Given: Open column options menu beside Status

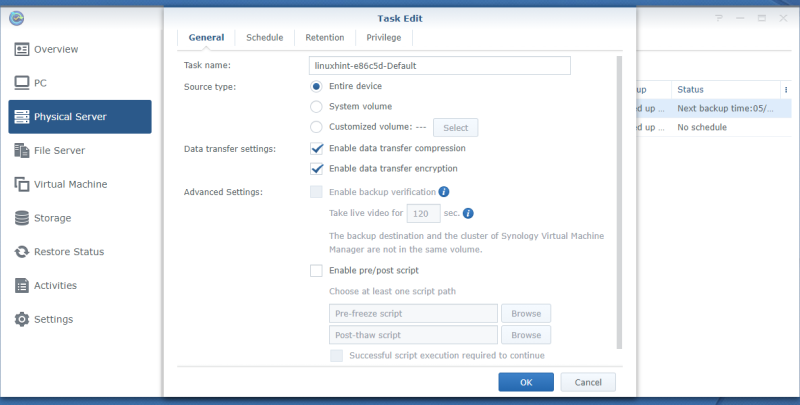Looking at the screenshot, I should (786, 90).
